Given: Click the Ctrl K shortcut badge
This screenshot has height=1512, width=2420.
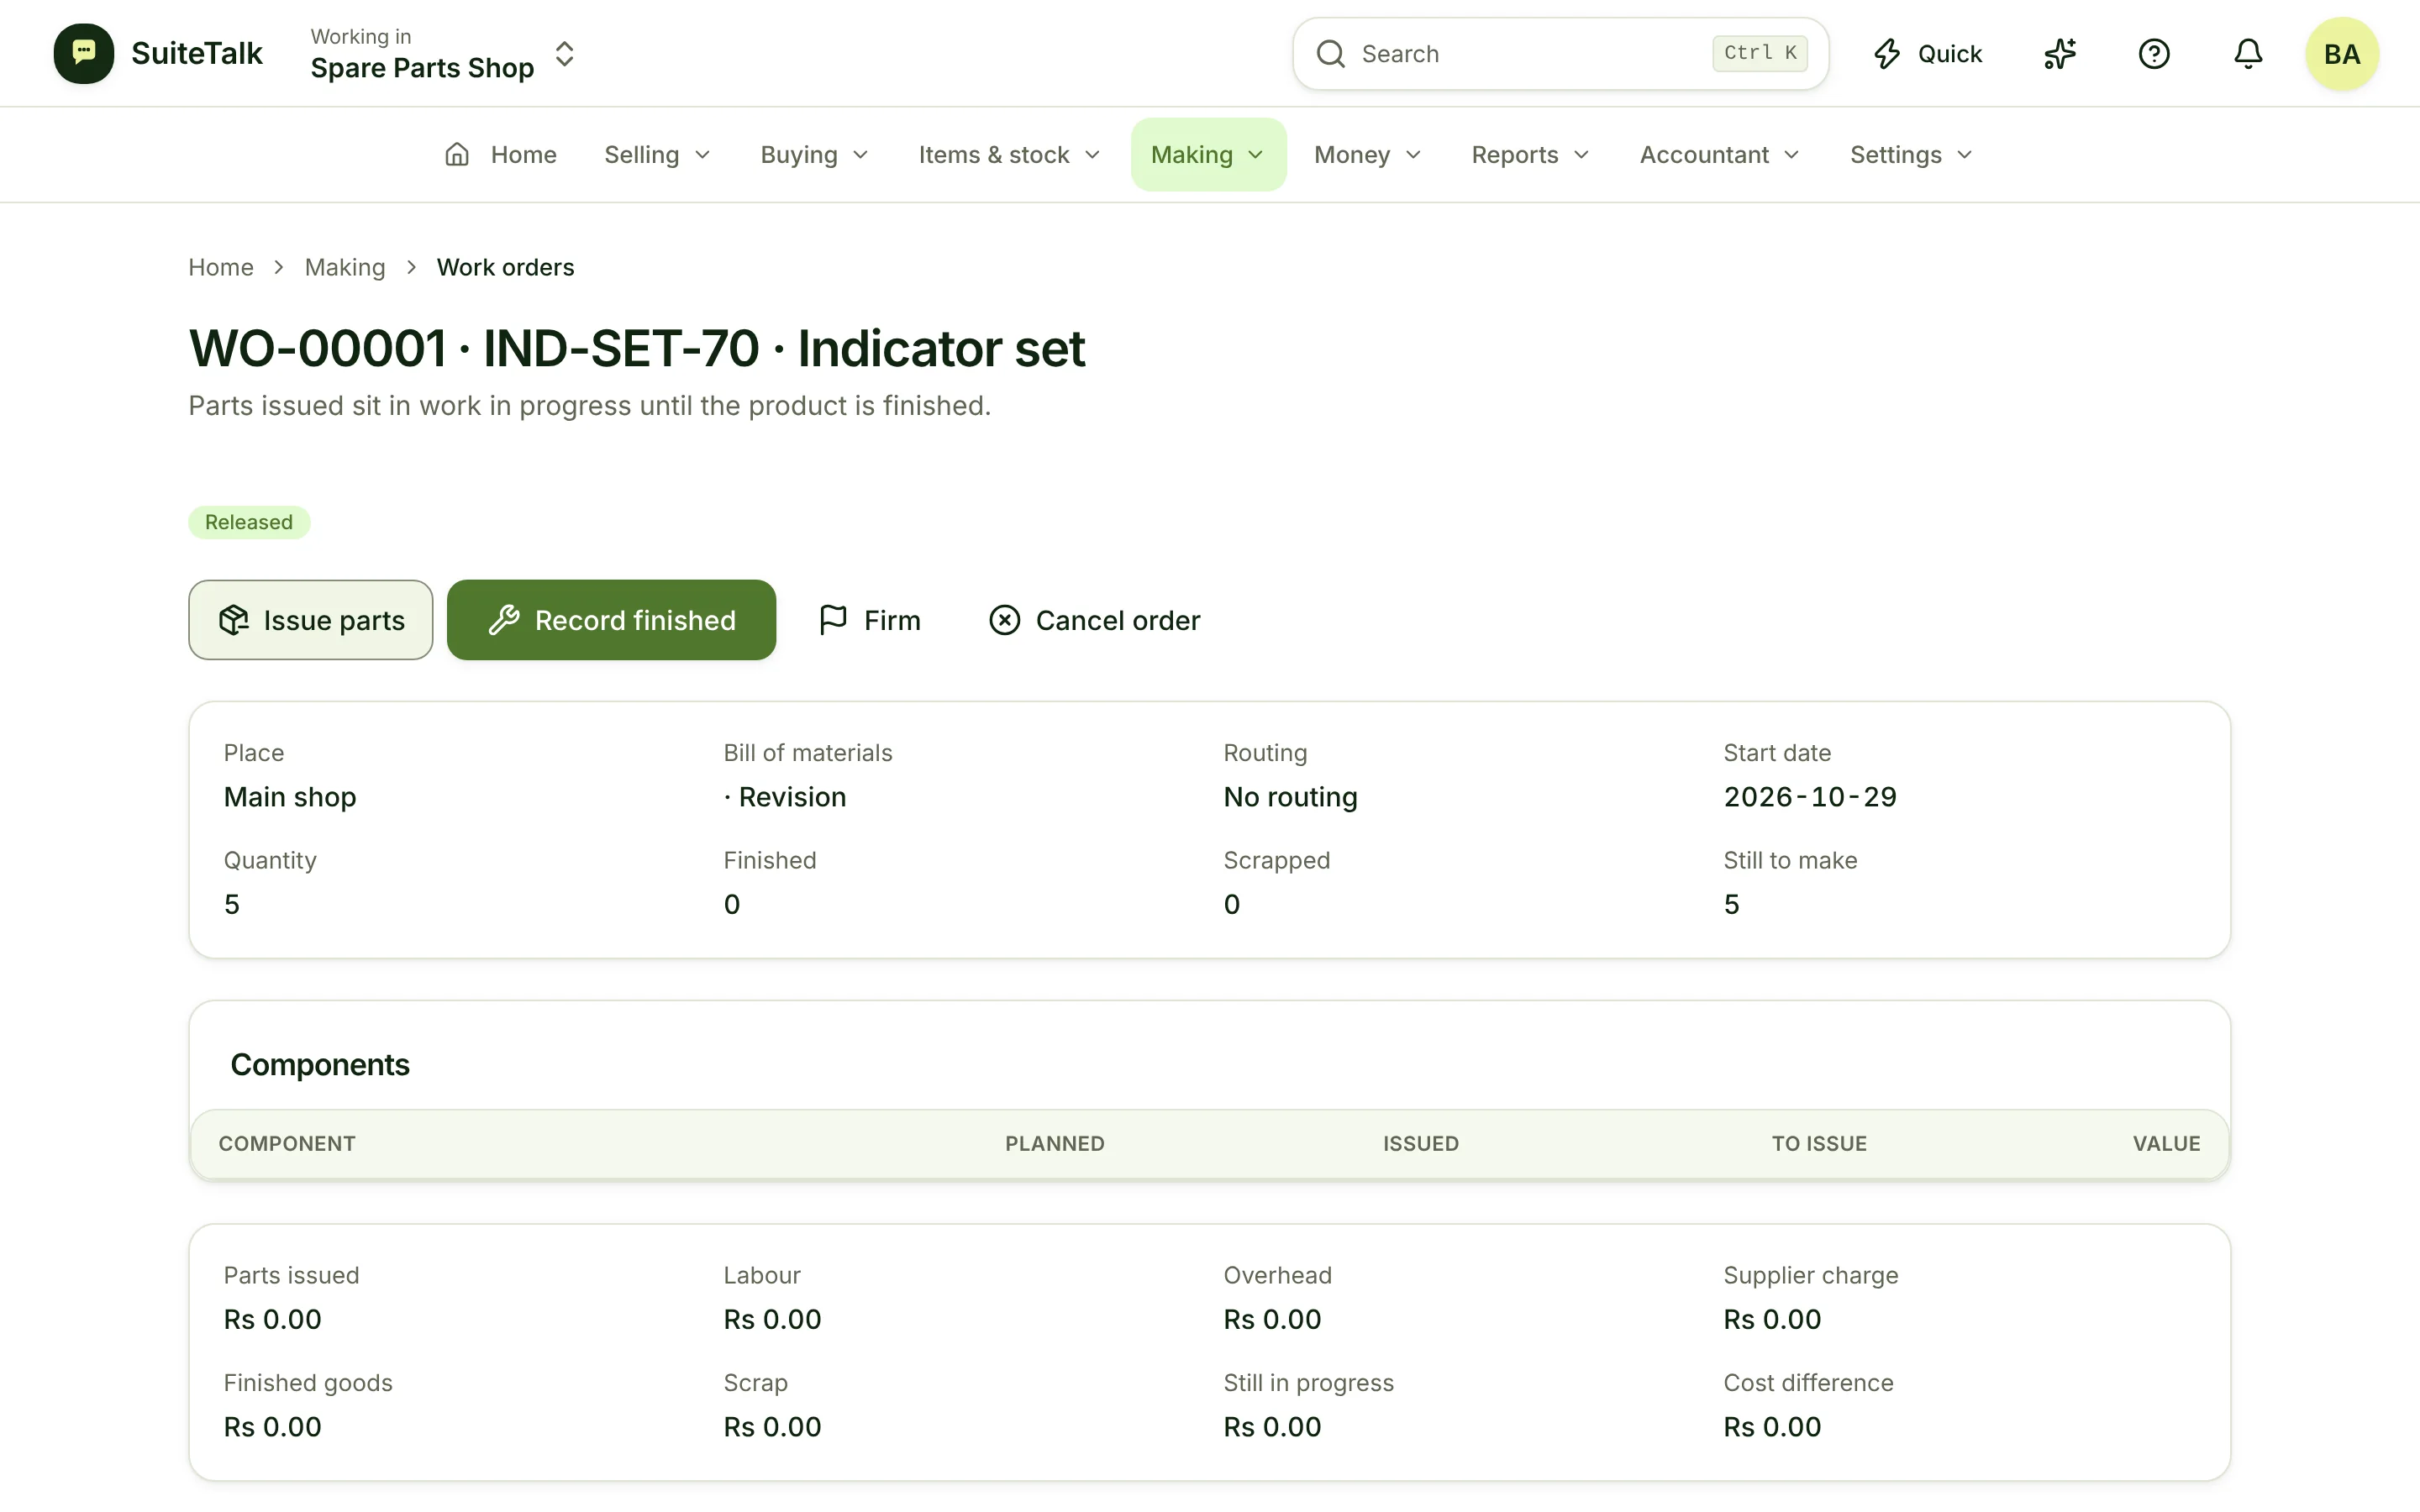Looking at the screenshot, I should (1760, 53).
